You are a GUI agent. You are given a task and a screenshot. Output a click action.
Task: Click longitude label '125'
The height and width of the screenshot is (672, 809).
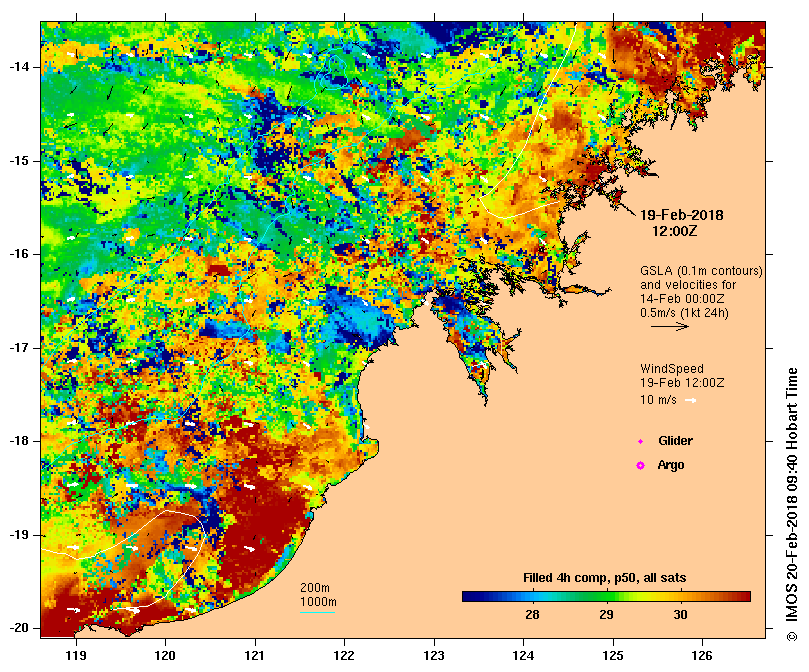click(x=613, y=655)
